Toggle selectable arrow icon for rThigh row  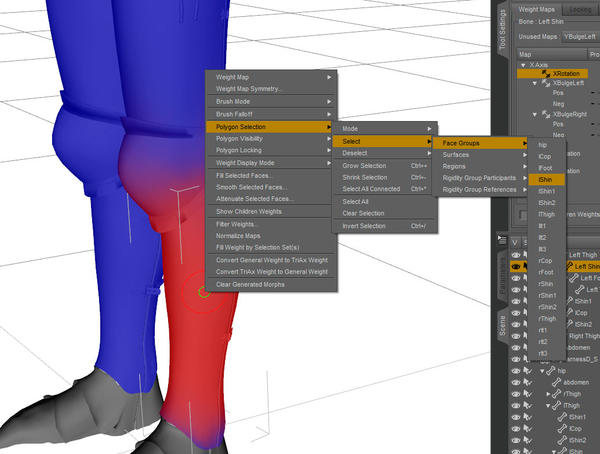pyautogui.click(x=528, y=394)
